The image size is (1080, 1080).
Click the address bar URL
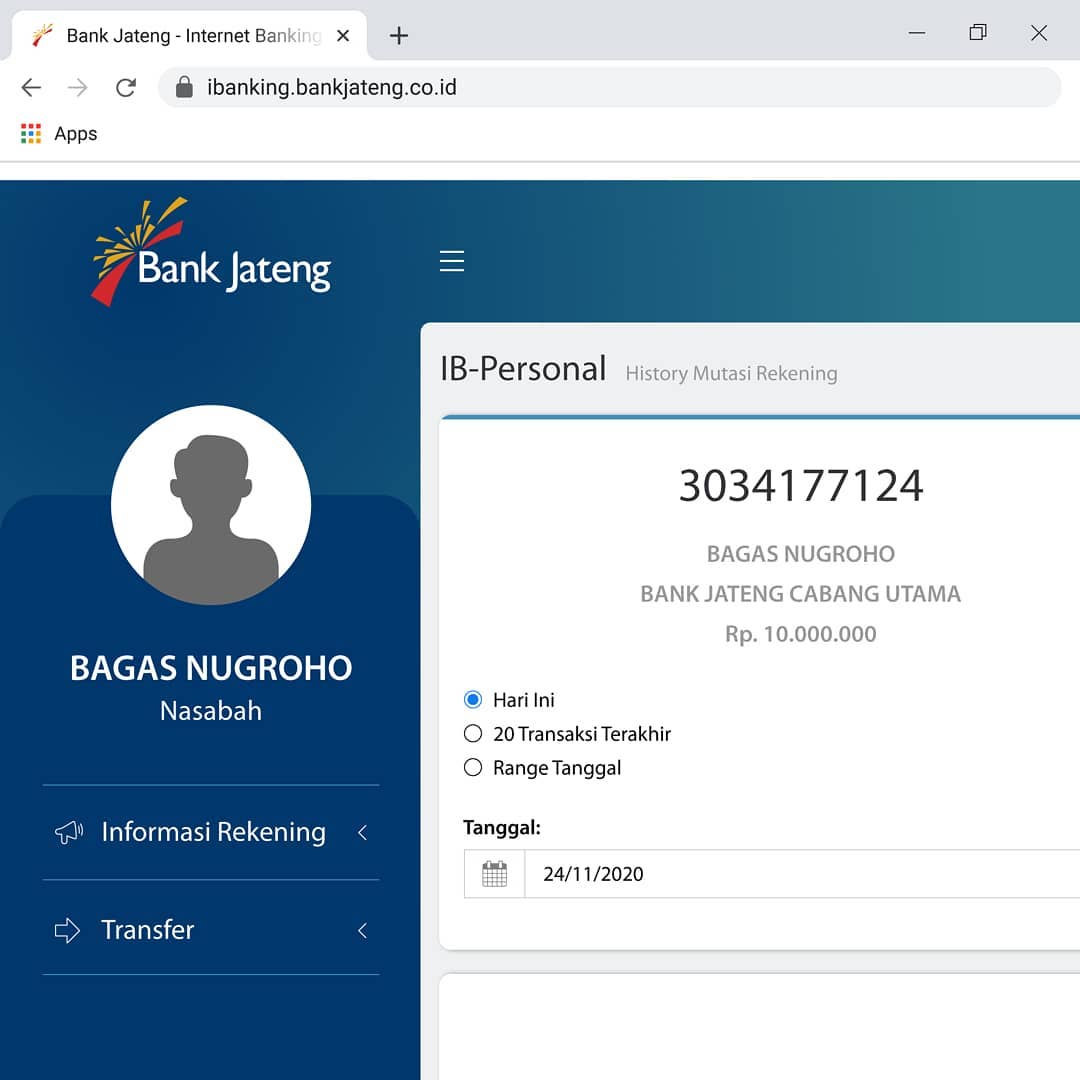pyautogui.click(x=331, y=87)
